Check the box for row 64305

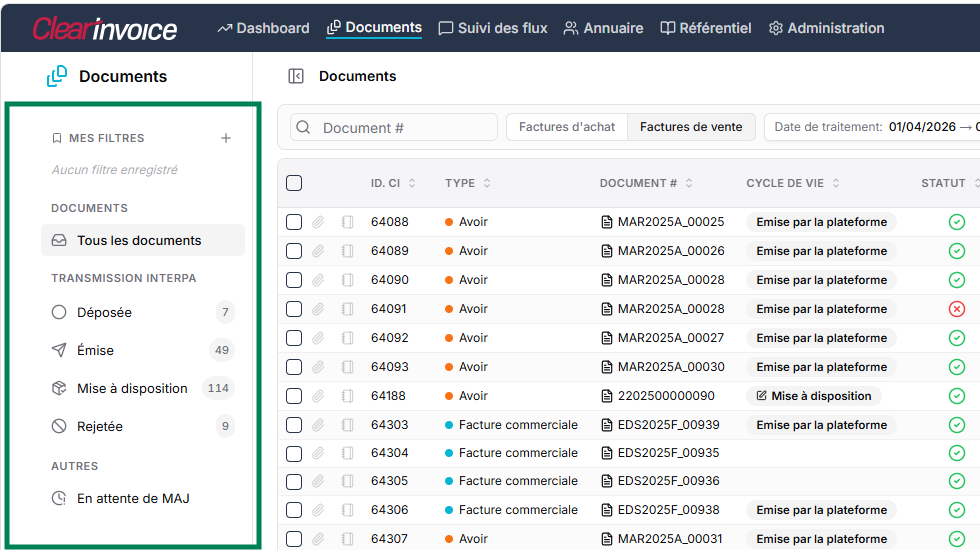tap(294, 481)
